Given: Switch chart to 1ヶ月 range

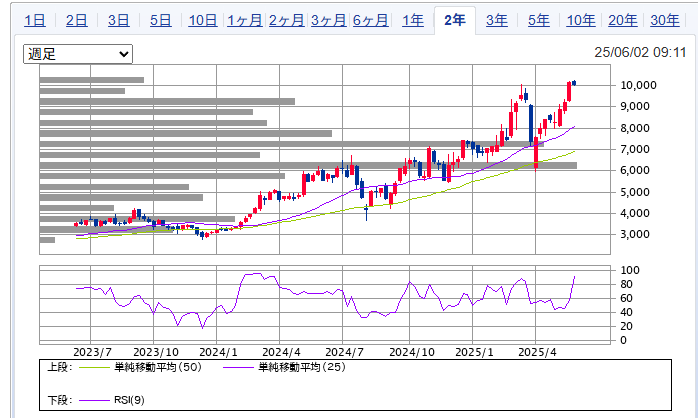Looking at the screenshot, I should 244,20.
